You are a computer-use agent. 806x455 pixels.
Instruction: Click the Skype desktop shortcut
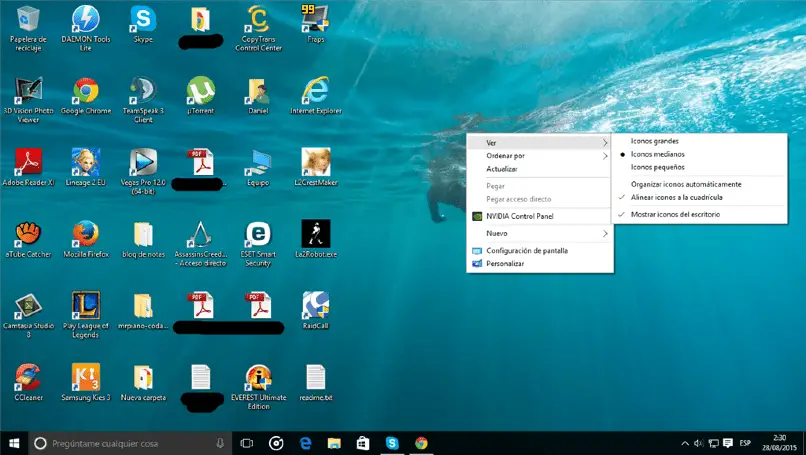[x=143, y=20]
